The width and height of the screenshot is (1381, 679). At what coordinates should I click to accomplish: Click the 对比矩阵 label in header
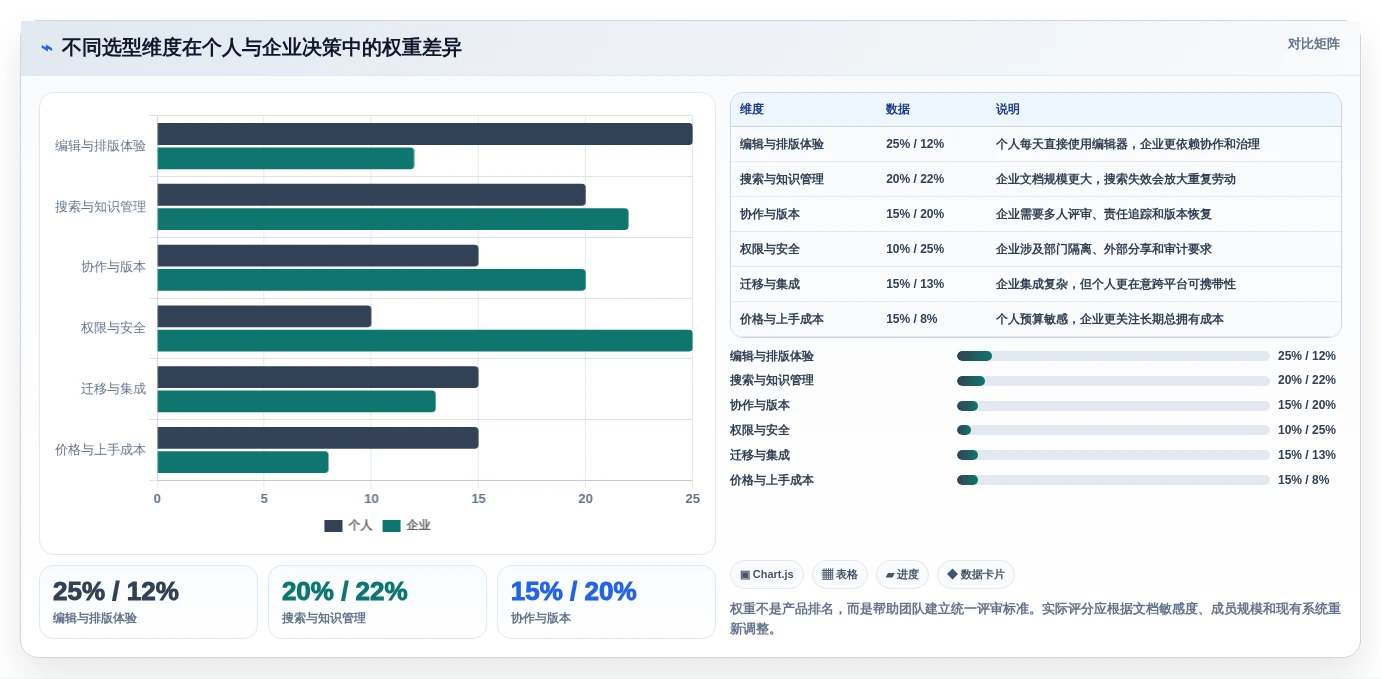click(x=1313, y=44)
